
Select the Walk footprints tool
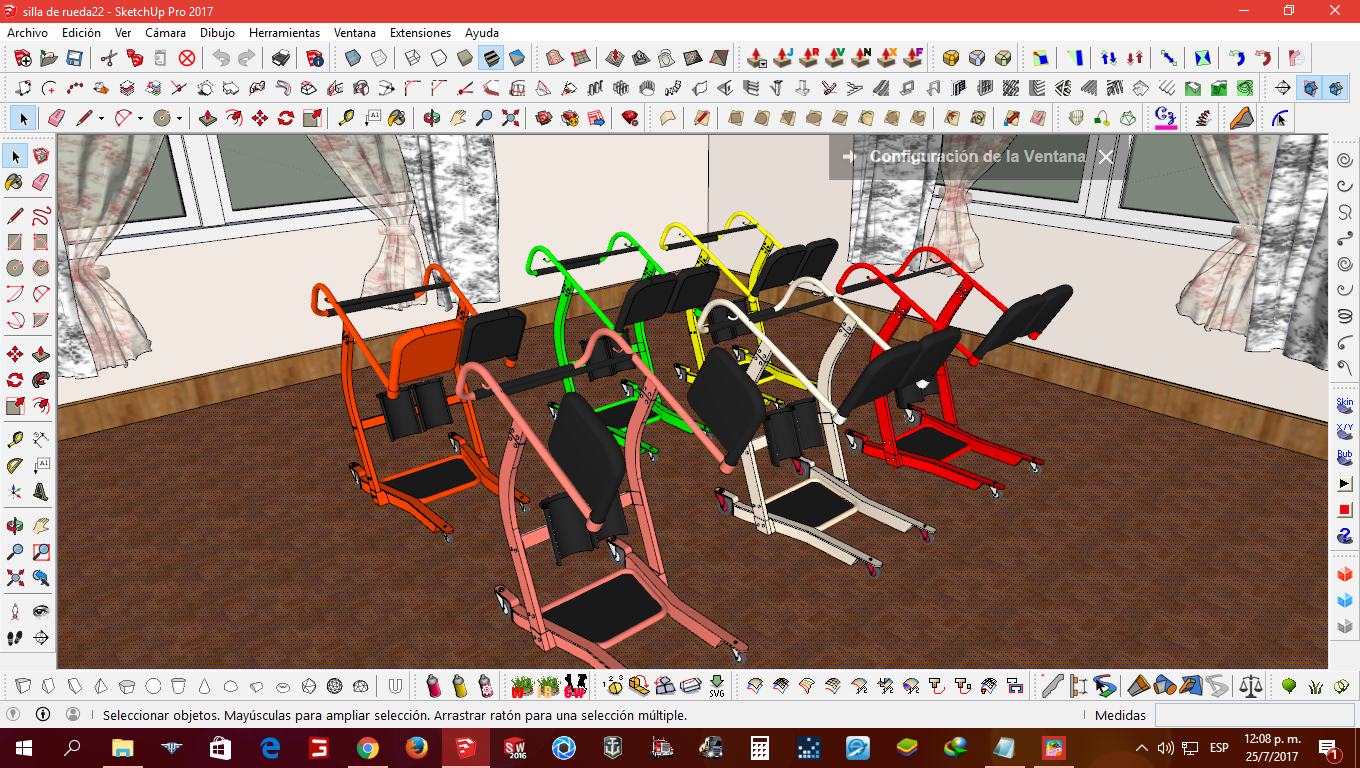coord(15,637)
